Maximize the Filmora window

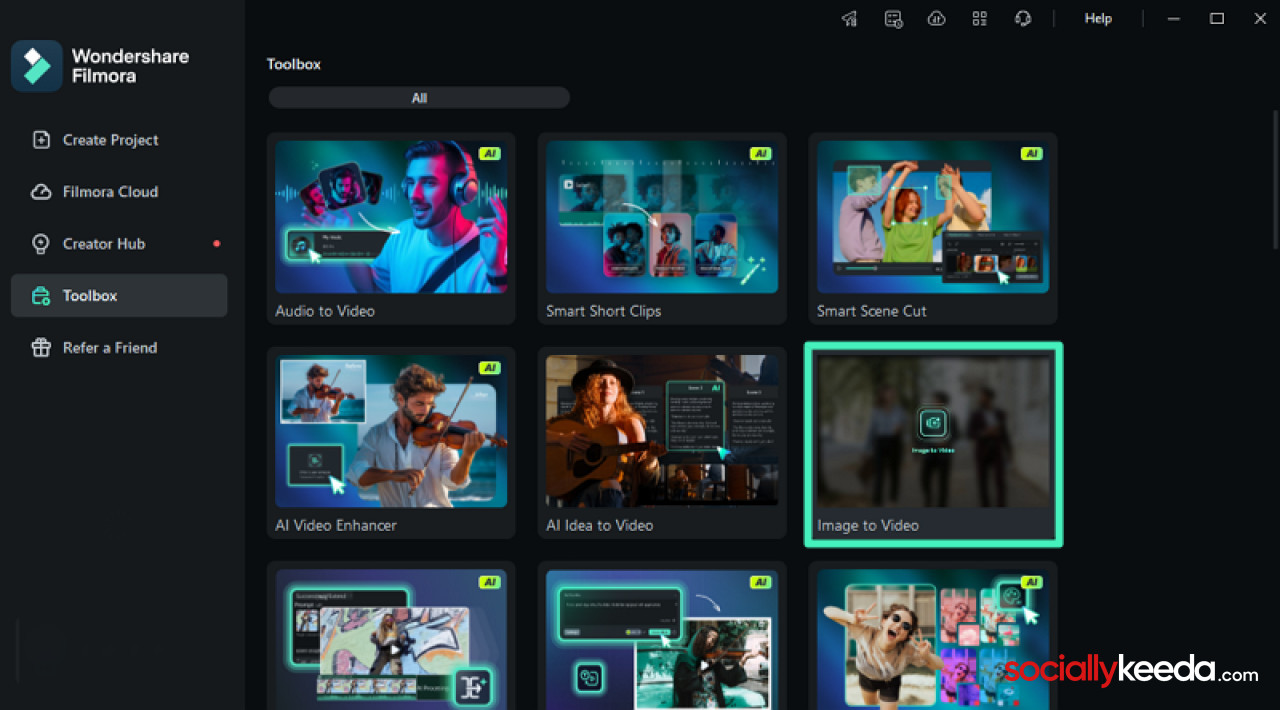[x=1217, y=19]
